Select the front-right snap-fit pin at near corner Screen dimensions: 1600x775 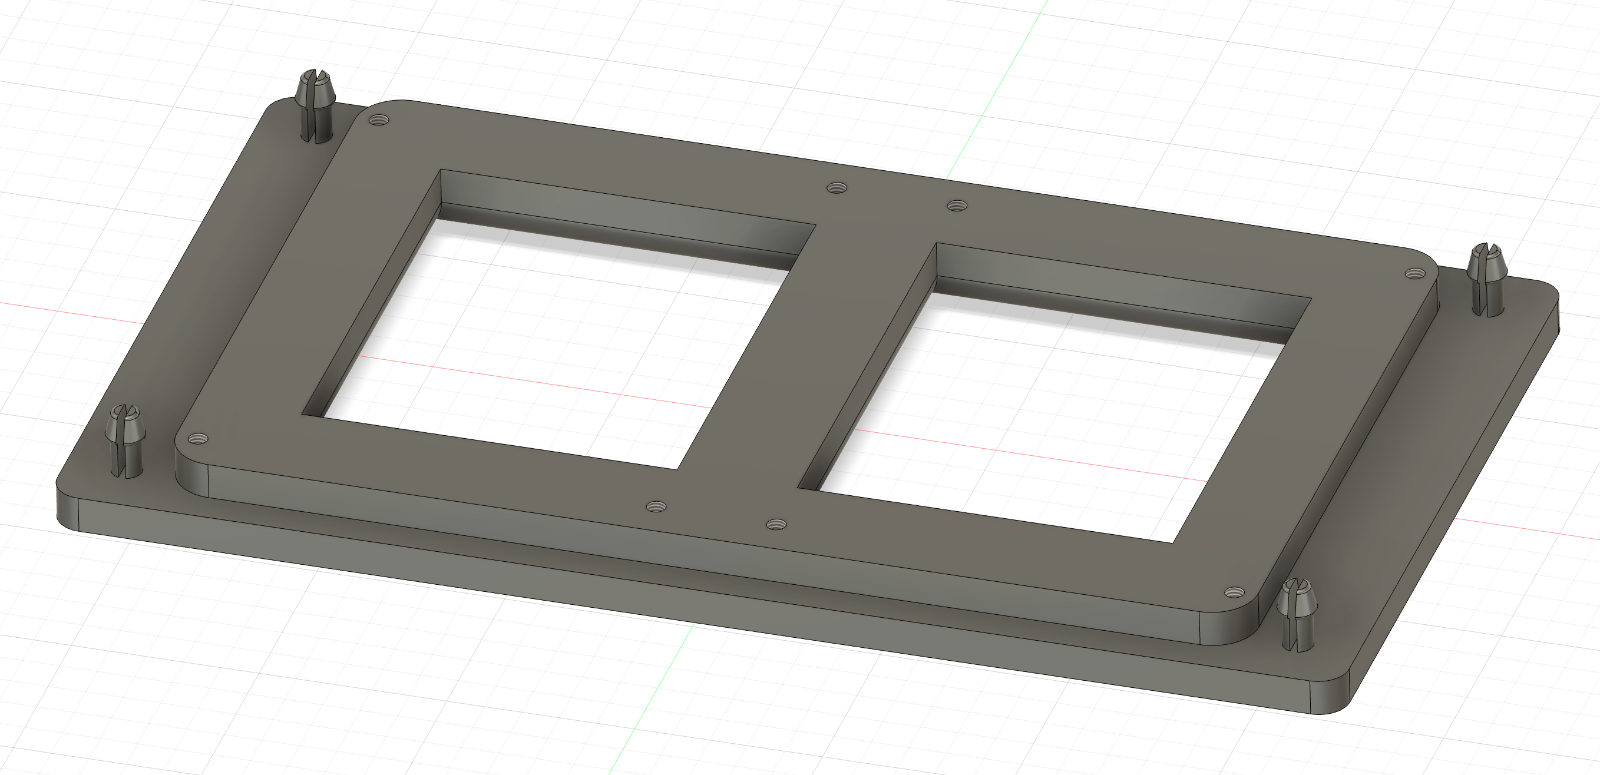[x=1299, y=614]
